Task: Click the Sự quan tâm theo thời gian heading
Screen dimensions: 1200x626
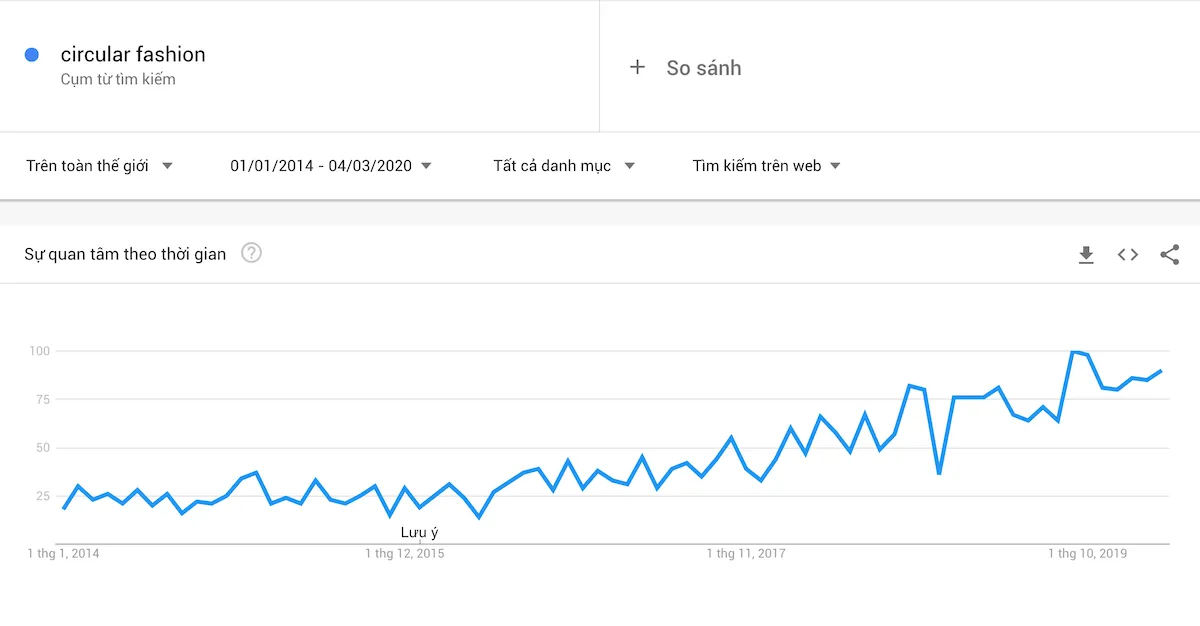Action: [x=125, y=254]
